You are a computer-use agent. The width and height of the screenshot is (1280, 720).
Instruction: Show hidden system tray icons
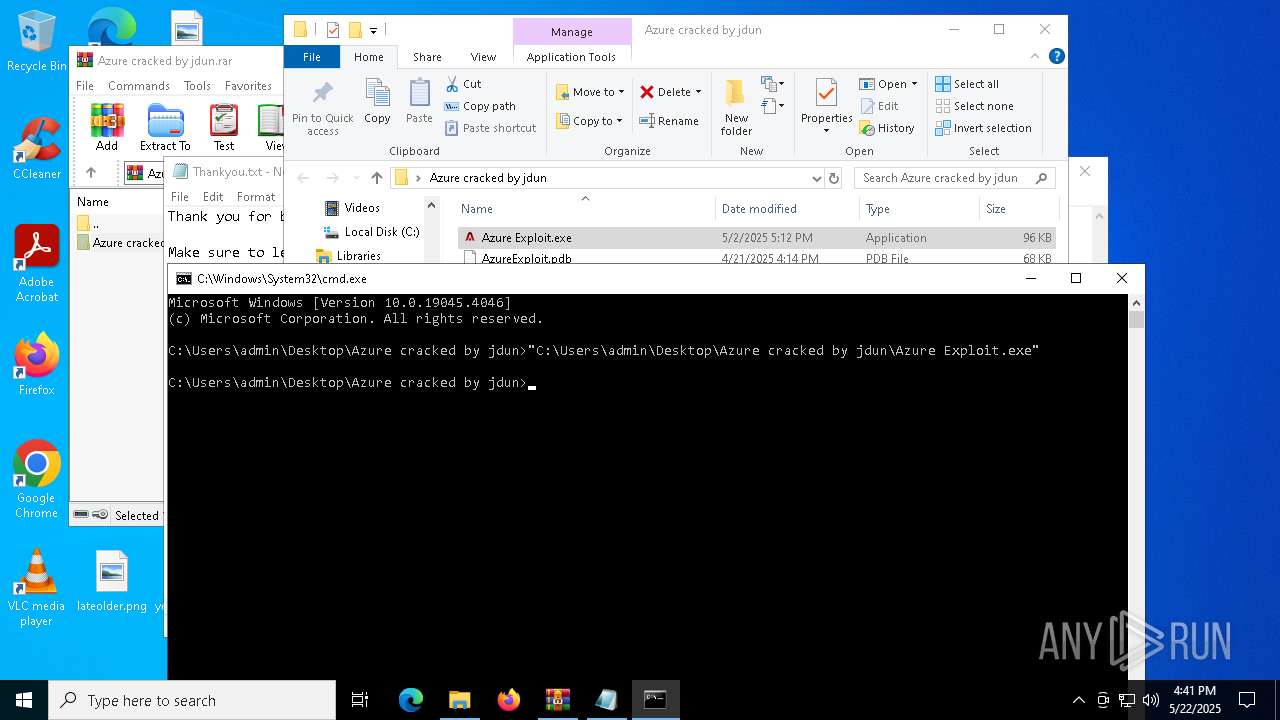(x=1078, y=700)
